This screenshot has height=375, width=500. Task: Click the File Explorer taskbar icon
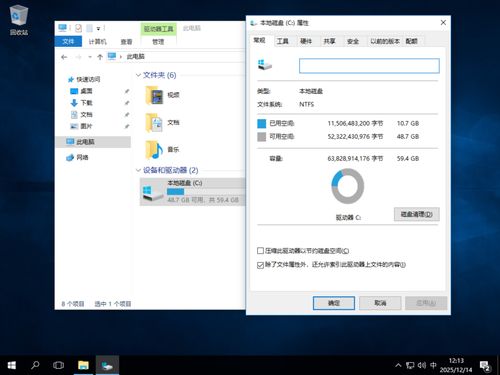pos(83,365)
